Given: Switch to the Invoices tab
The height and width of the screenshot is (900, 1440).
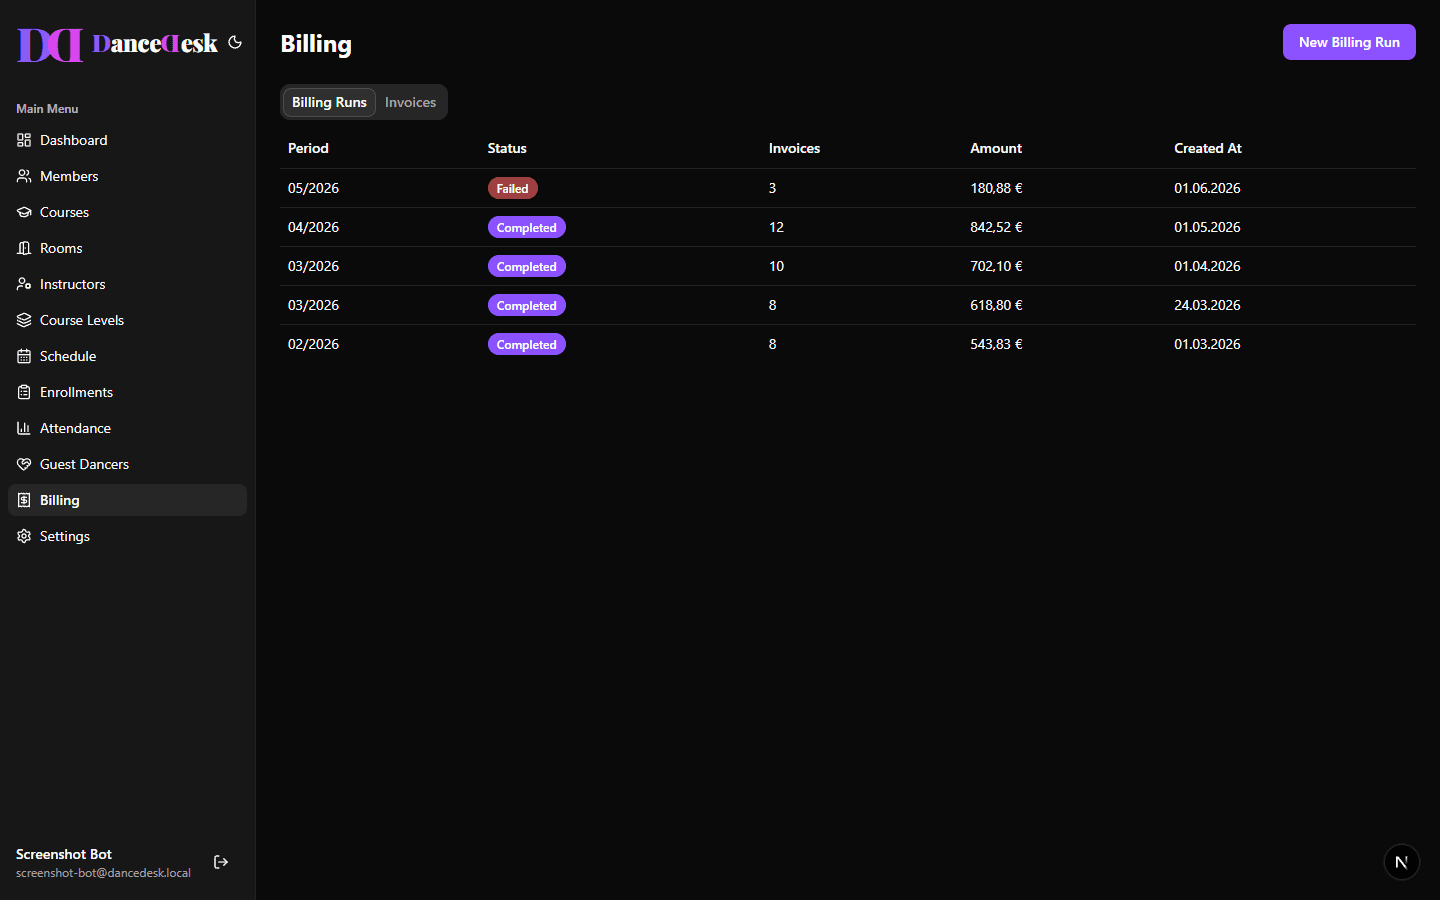Looking at the screenshot, I should click(410, 102).
